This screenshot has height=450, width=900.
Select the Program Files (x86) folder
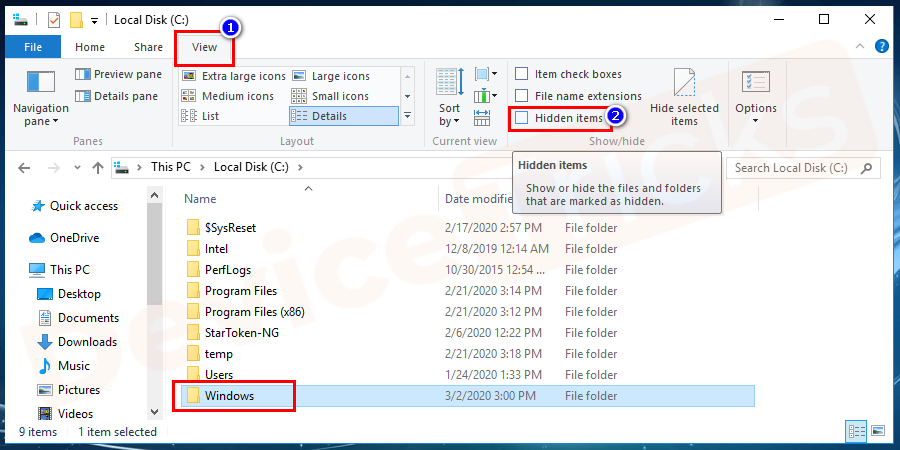tap(245, 312)
